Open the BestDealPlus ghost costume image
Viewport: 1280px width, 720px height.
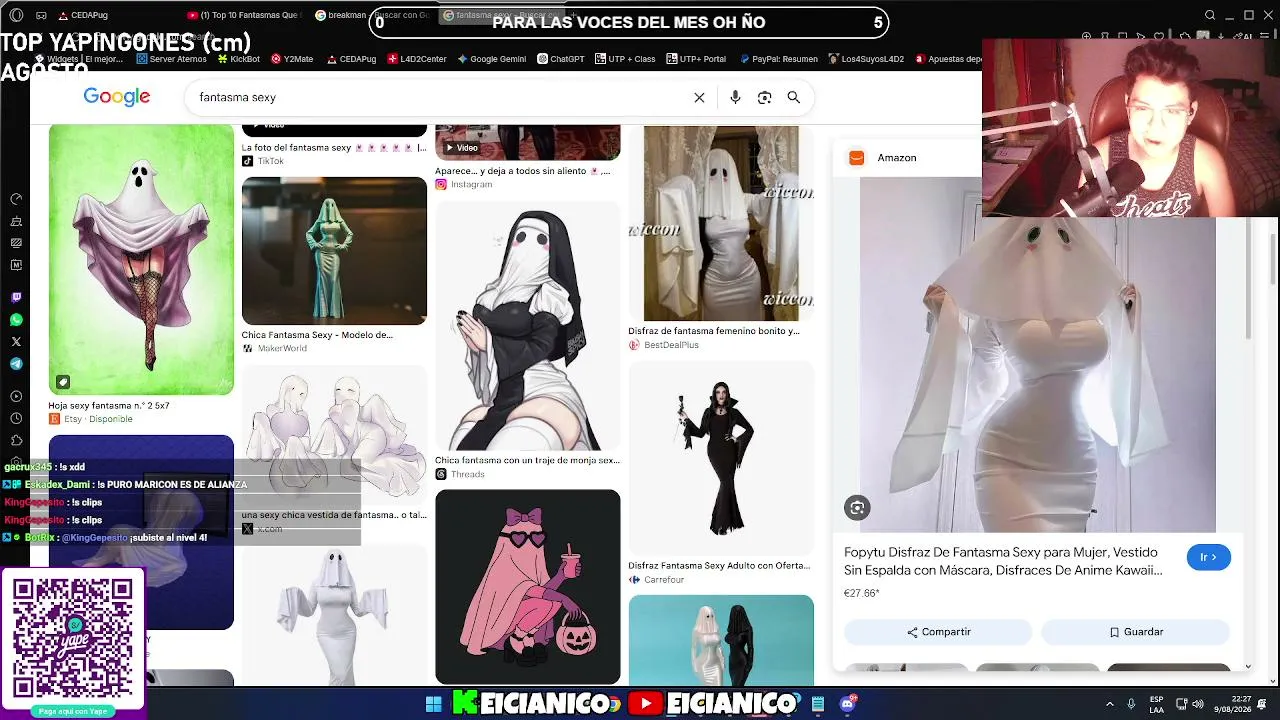[x=721, y=223]
